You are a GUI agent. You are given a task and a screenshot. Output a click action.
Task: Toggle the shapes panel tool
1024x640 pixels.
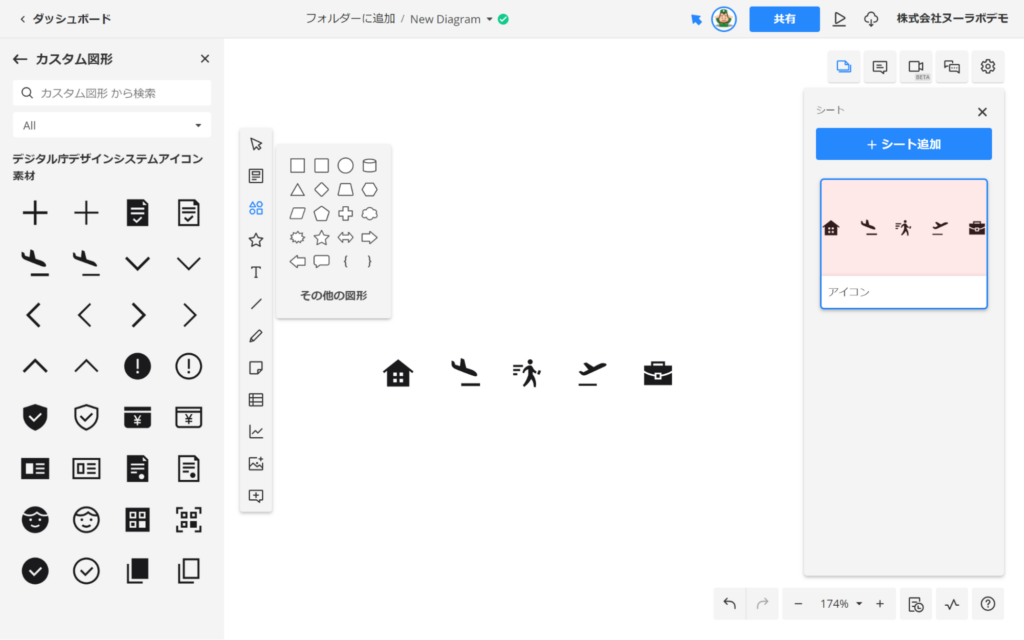pyautogui.click(x=256, y=208)
